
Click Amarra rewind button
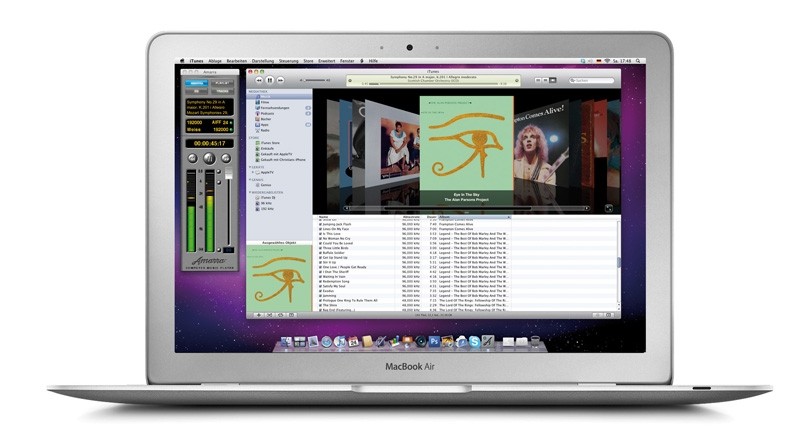[x=192, y=158]
